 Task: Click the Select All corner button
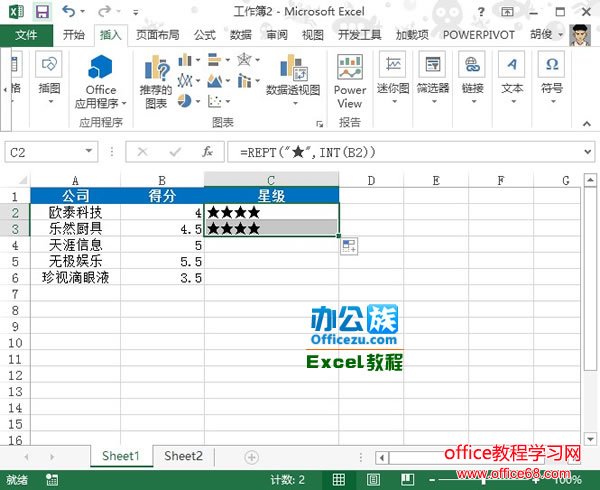pyautogui.click(x=23, y=180)
